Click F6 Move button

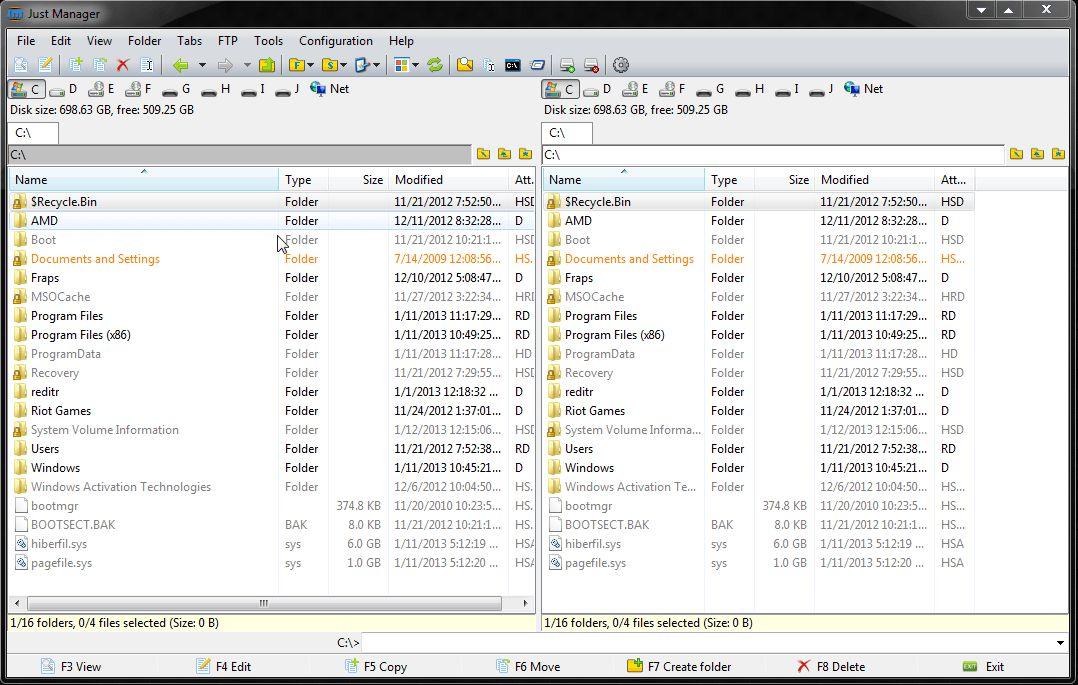click(x=528, y=666)
